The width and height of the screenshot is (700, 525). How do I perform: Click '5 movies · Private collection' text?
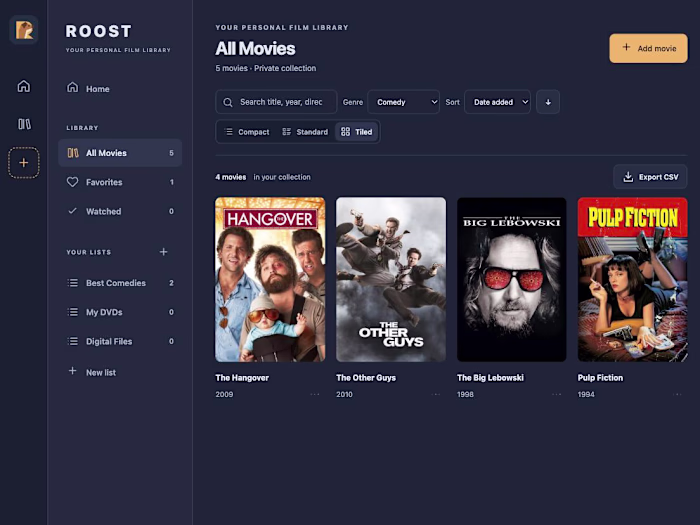[266, 68]
